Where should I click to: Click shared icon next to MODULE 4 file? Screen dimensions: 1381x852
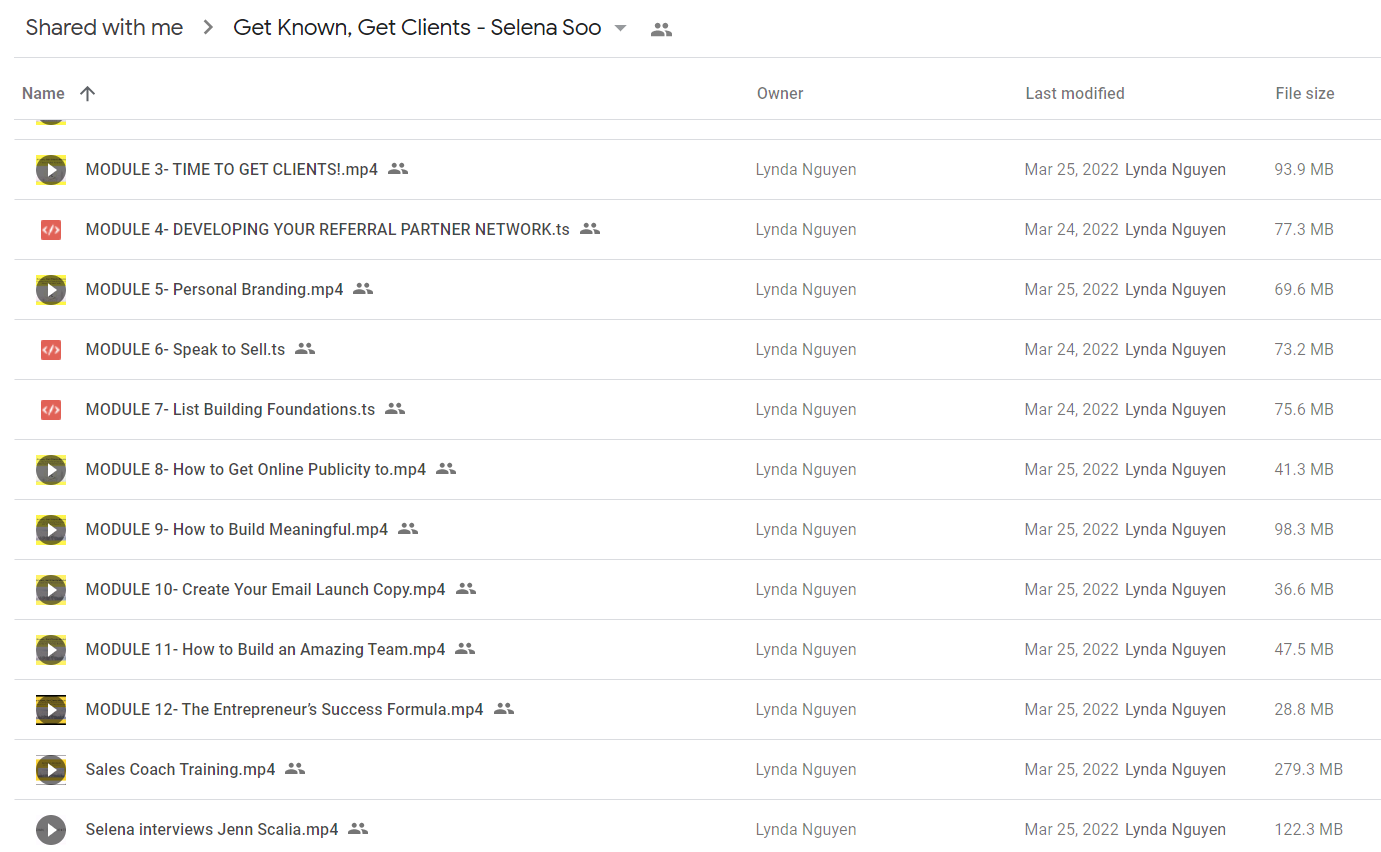(590, 229)
